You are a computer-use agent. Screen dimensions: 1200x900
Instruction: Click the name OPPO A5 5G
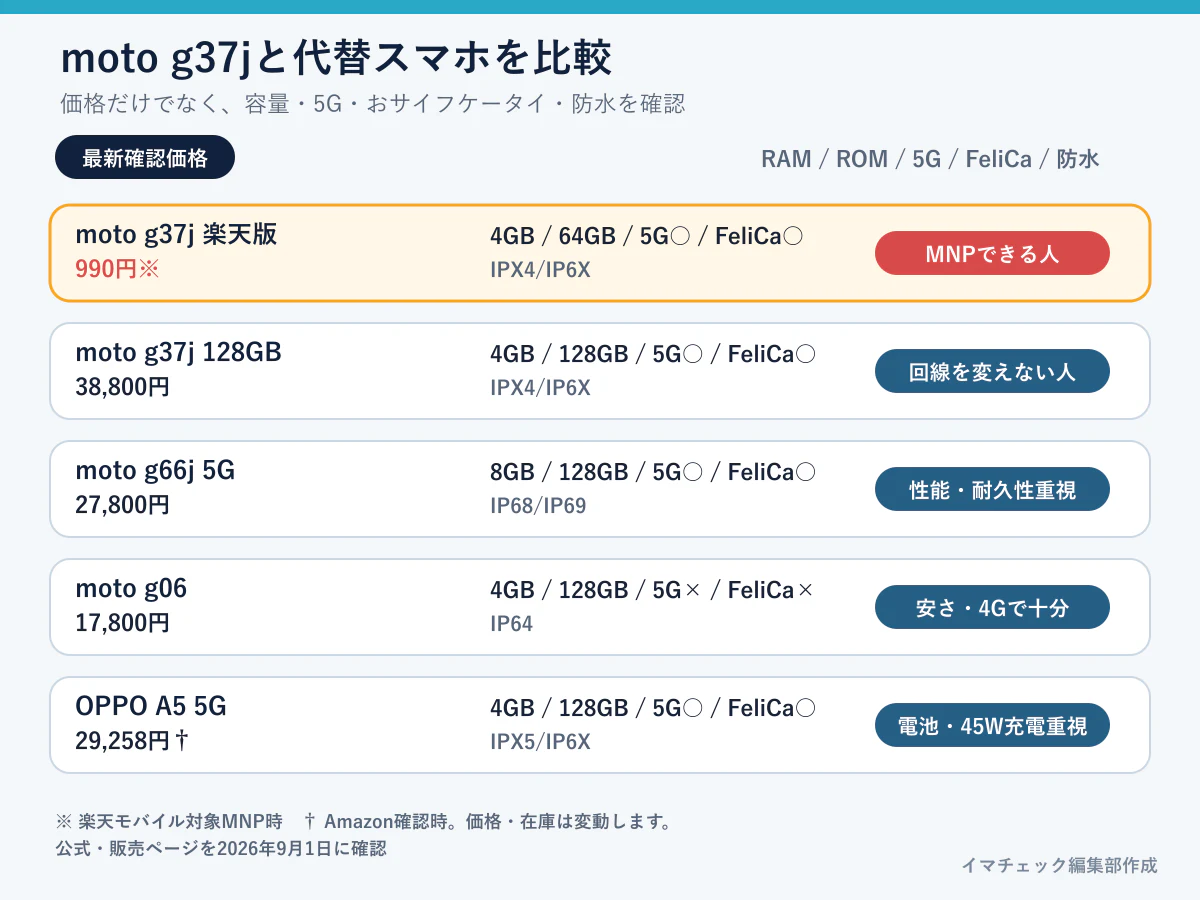coord(151,707)
